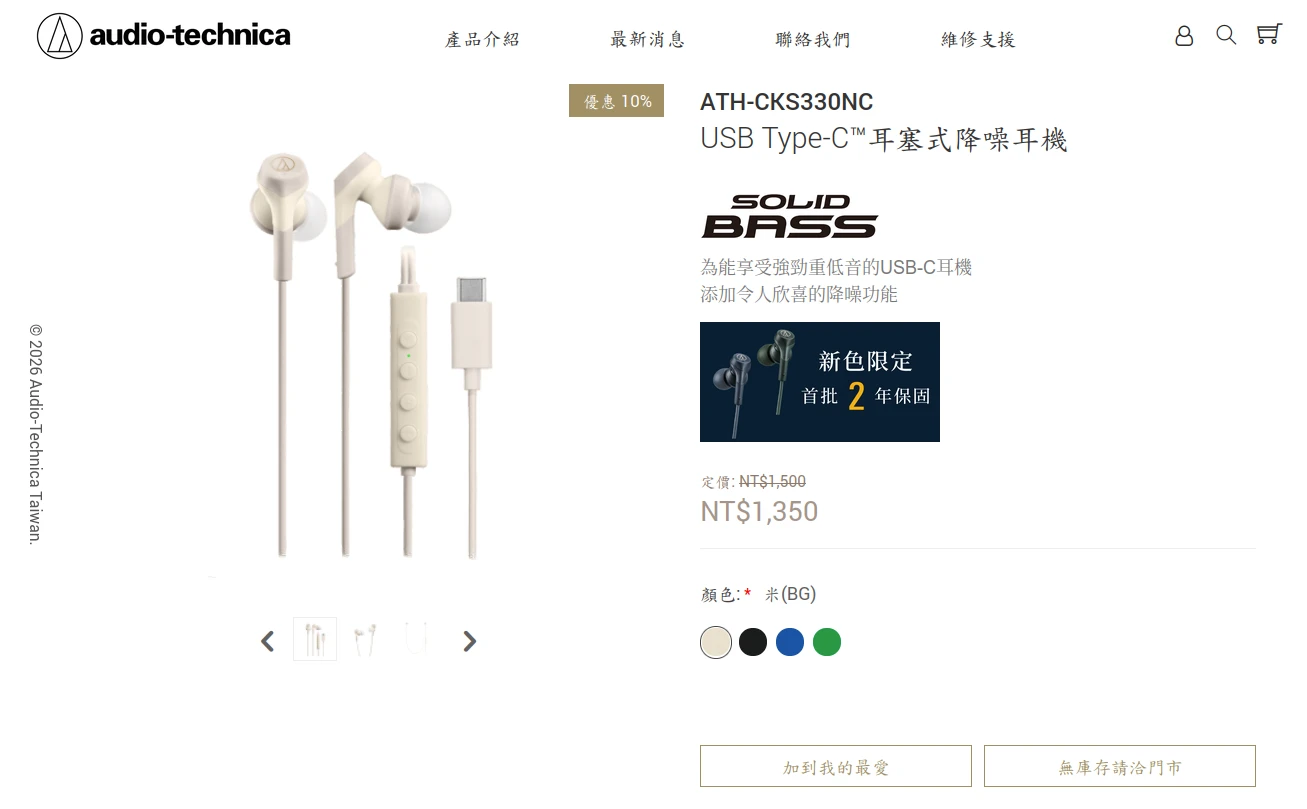1307x809 pixels.
Task: Click the Solid Bass logo
Action: coord(789,216)
